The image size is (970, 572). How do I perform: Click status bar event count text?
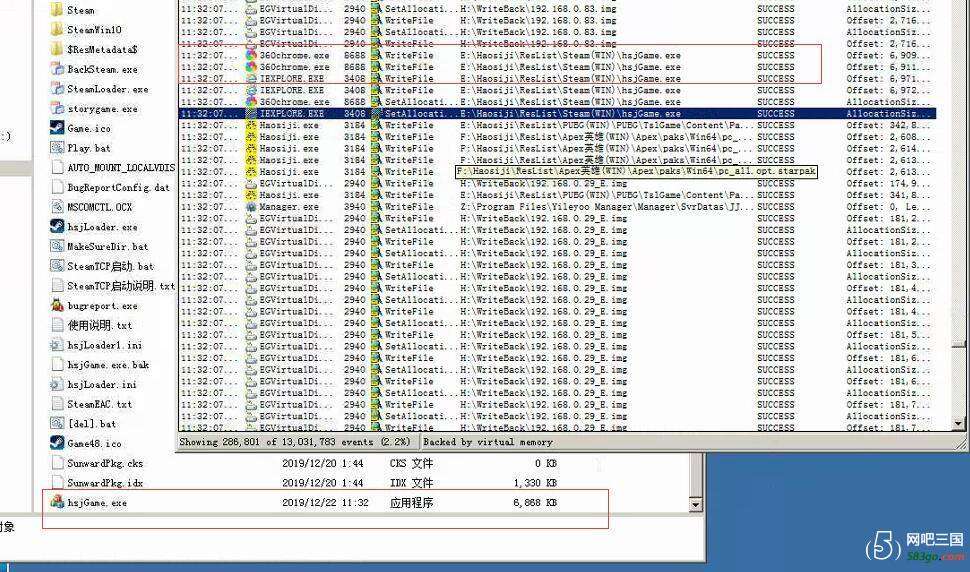tap(294, 442)
